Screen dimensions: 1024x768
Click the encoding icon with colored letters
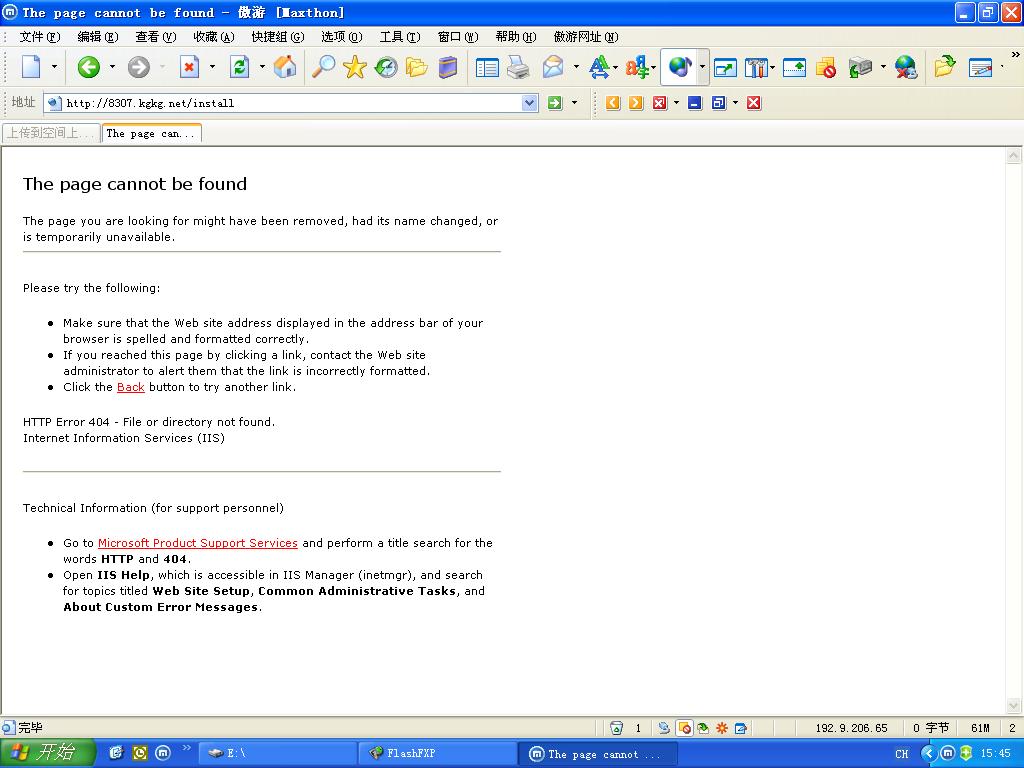pyautogui.click(x=637, y=67)
